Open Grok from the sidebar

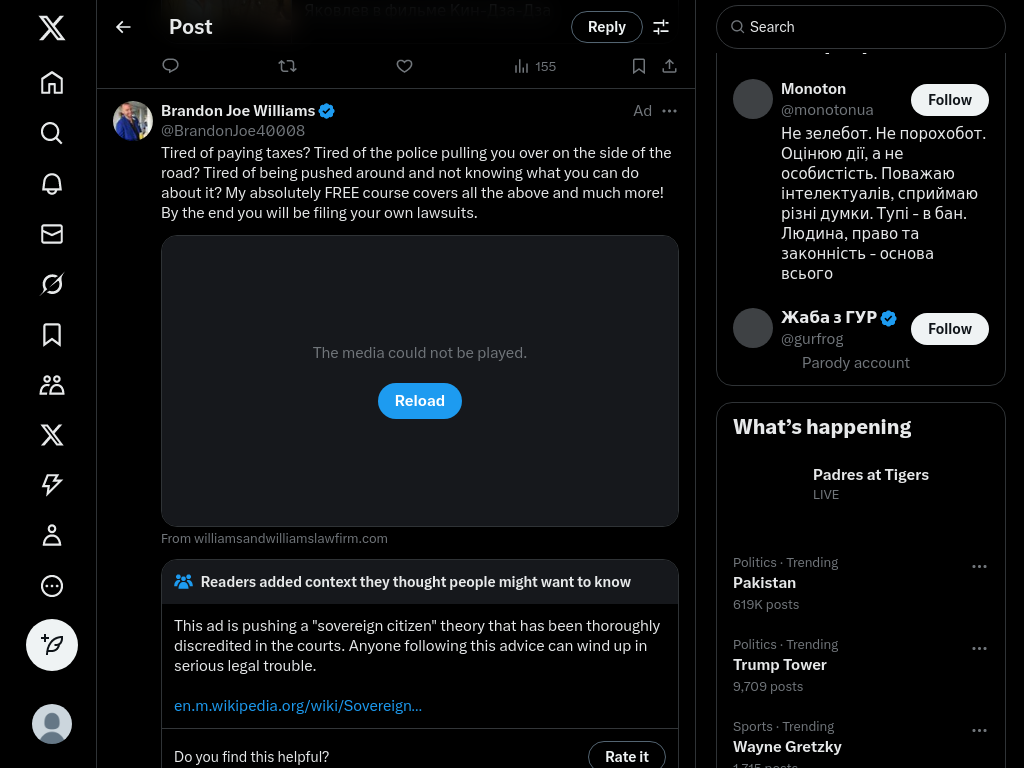point(52,284)
